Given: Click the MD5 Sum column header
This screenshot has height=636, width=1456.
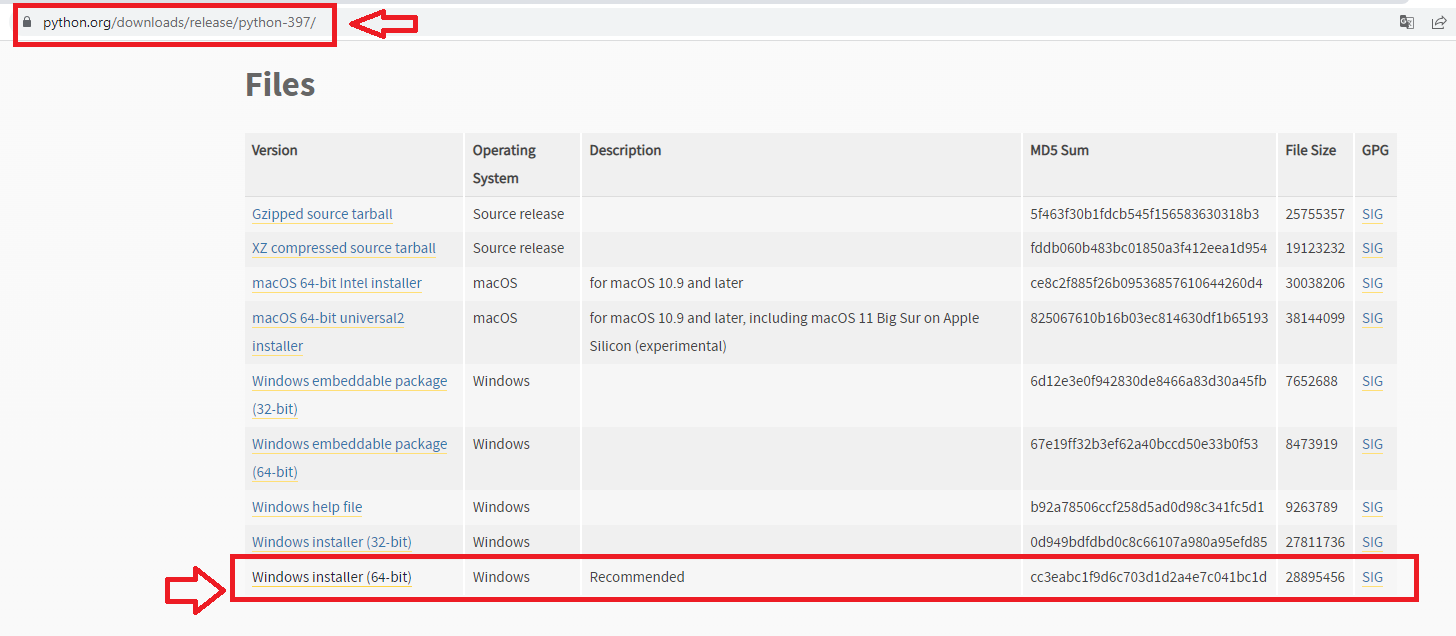Looking at the screenshot, I should tap(1059, 150).
